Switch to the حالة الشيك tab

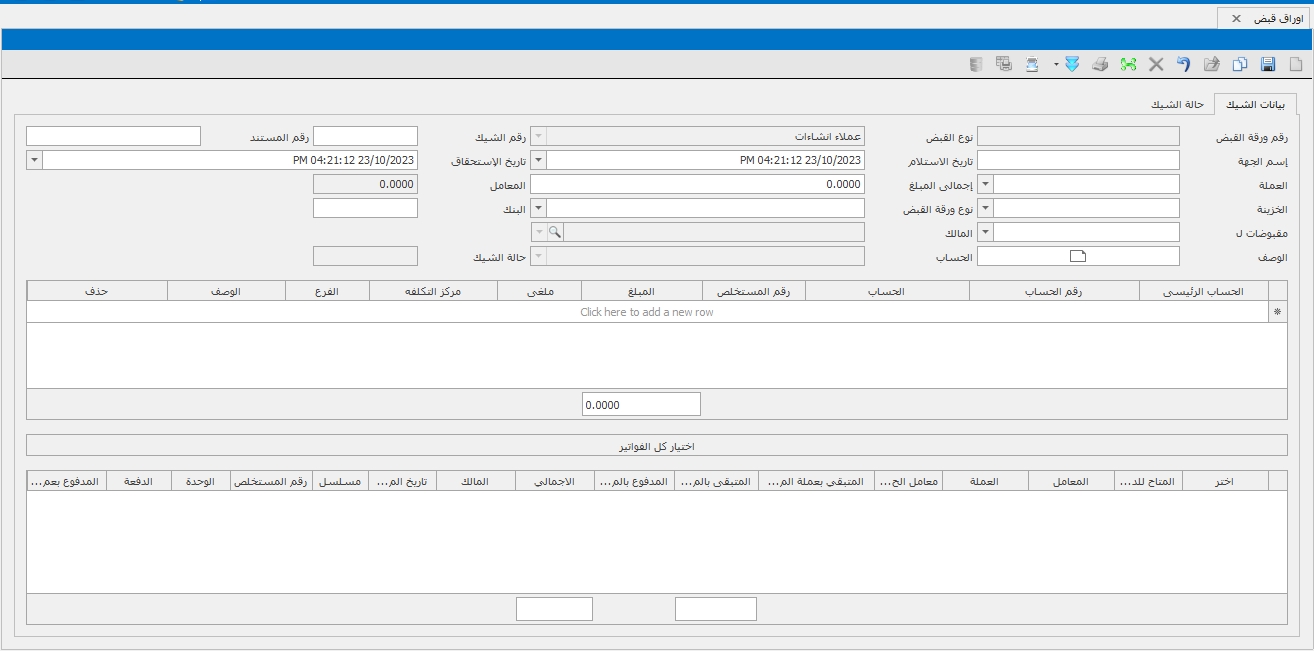click(1177, 105)
